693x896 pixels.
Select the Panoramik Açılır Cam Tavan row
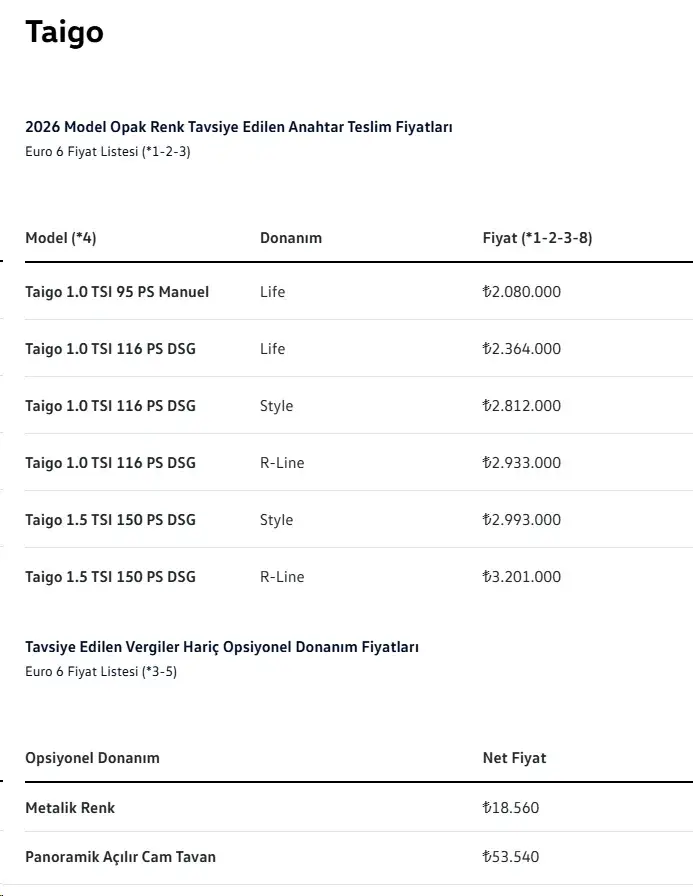[359, 857]
